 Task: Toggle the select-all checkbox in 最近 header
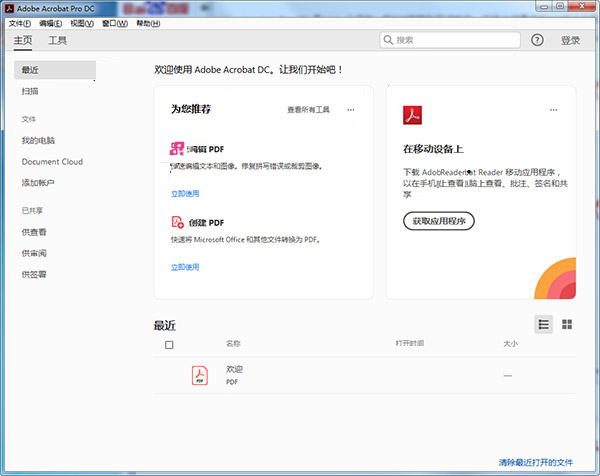pyautogui.click(x=169, y=345)
